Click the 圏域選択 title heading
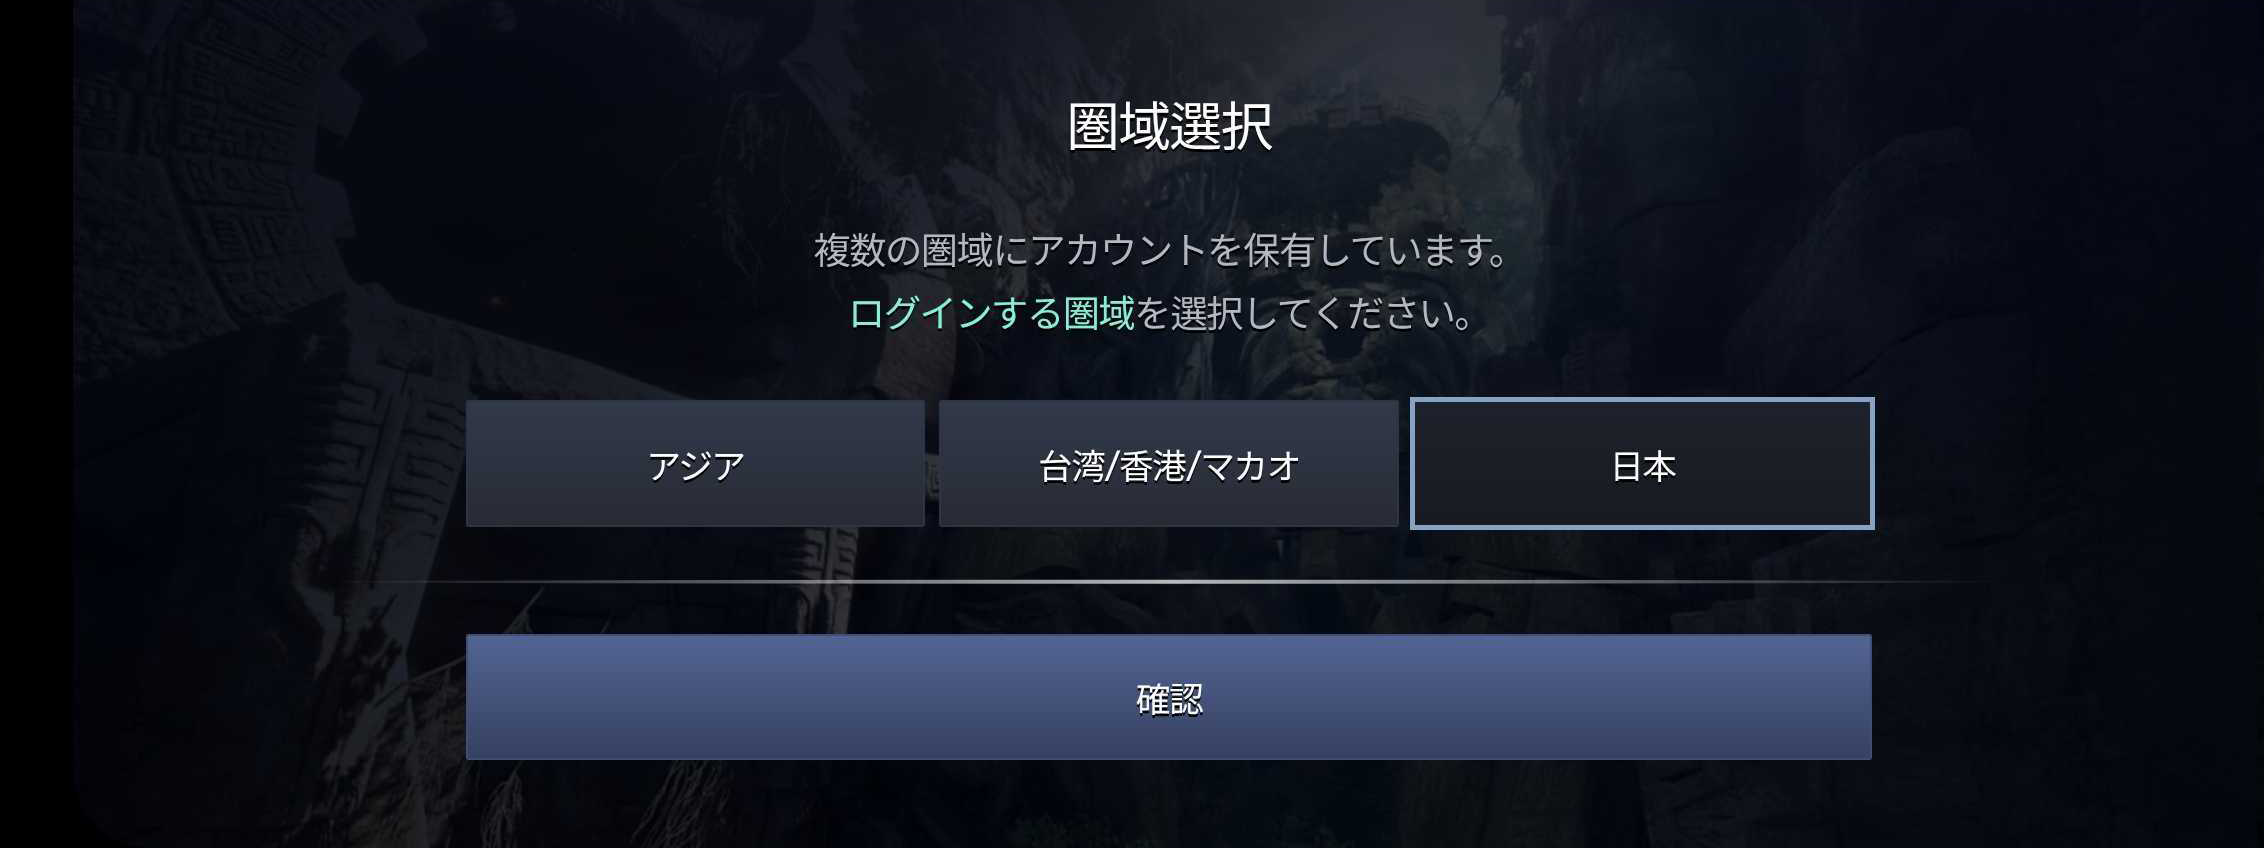The width and height of the screenshot is (2264, 848). tap(1169, 127)
